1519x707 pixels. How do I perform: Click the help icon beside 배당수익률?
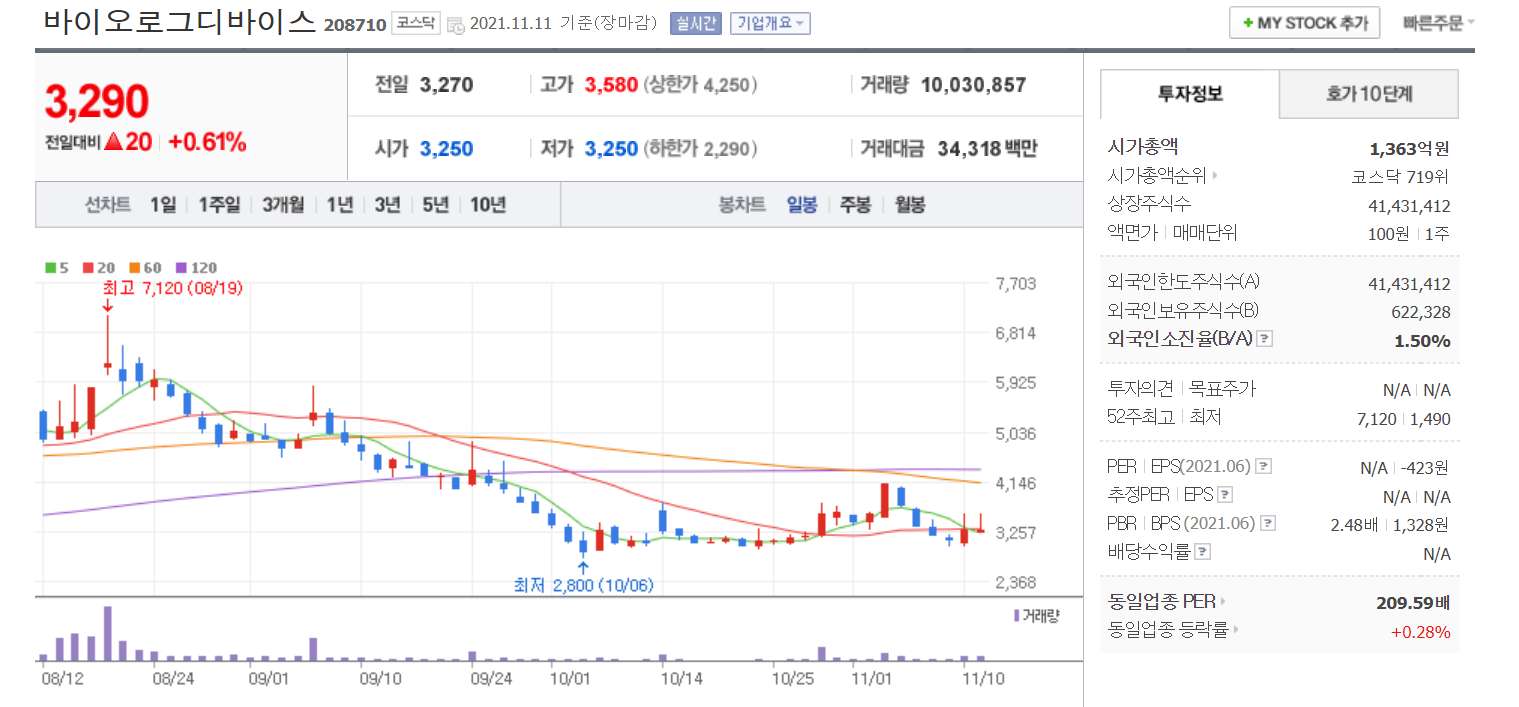[x=1203, y=551]
